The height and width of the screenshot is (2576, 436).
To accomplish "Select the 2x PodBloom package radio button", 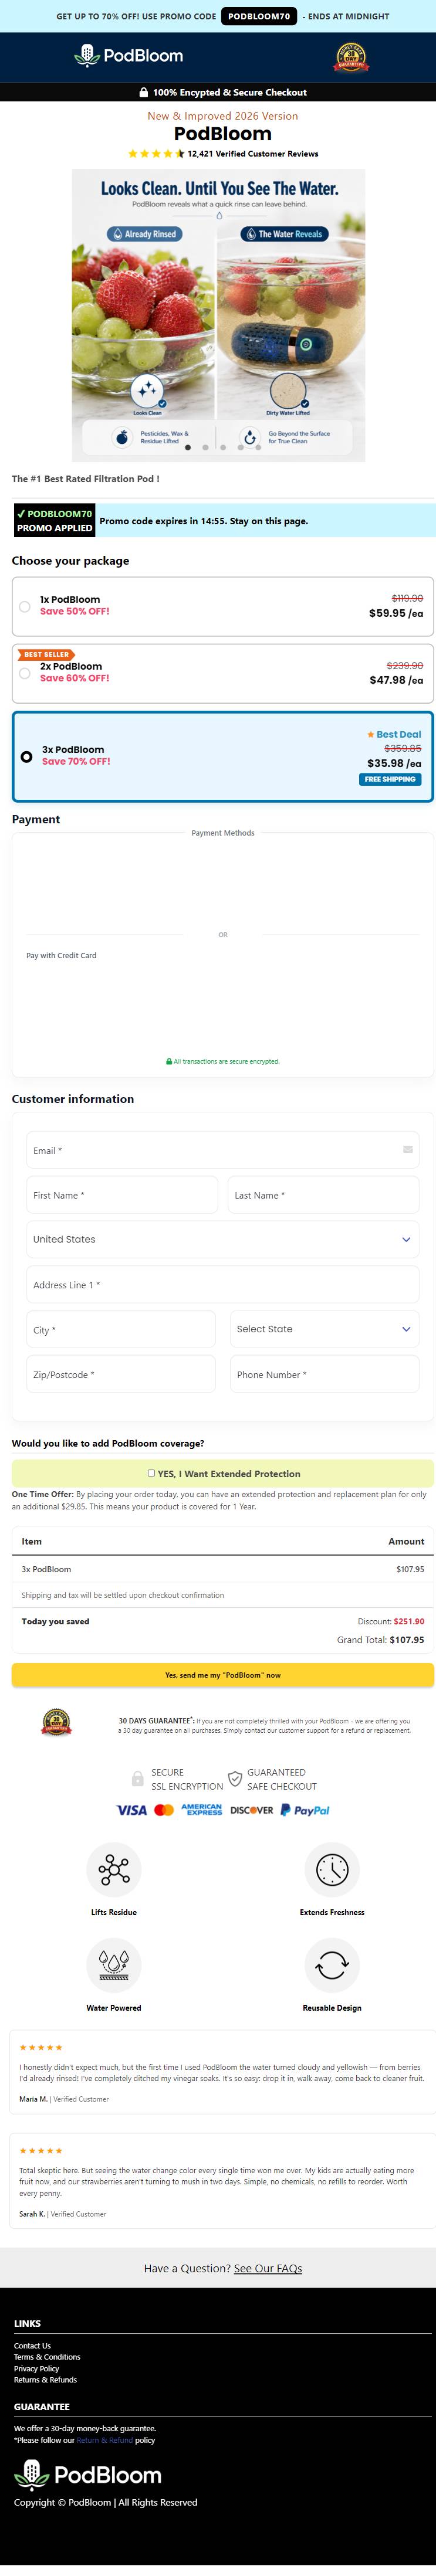I will [x=25, y=673].
